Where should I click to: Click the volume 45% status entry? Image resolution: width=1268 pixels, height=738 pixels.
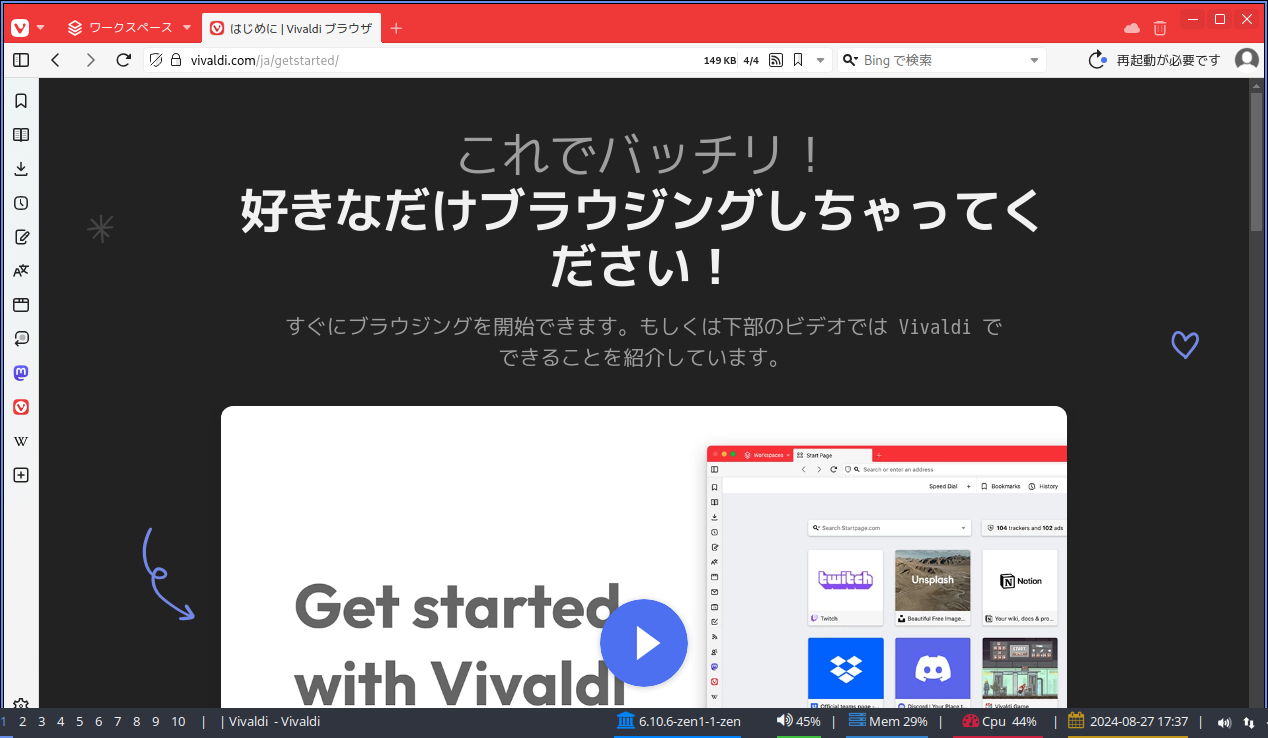[799, 722]
